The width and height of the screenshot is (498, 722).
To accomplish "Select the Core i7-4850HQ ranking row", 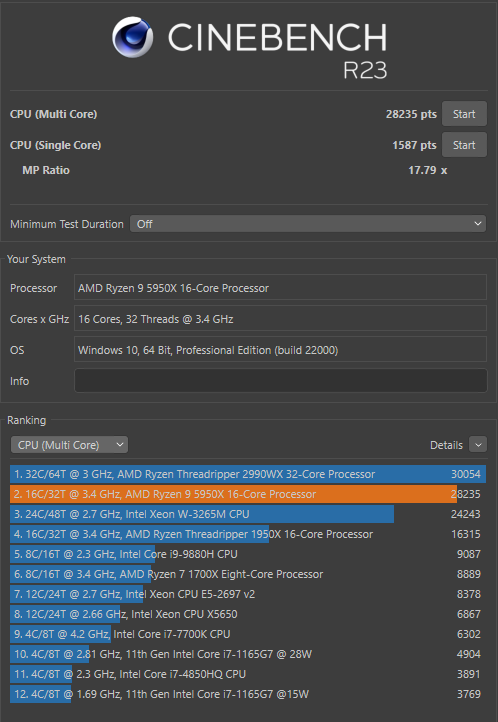I will 248,674.
